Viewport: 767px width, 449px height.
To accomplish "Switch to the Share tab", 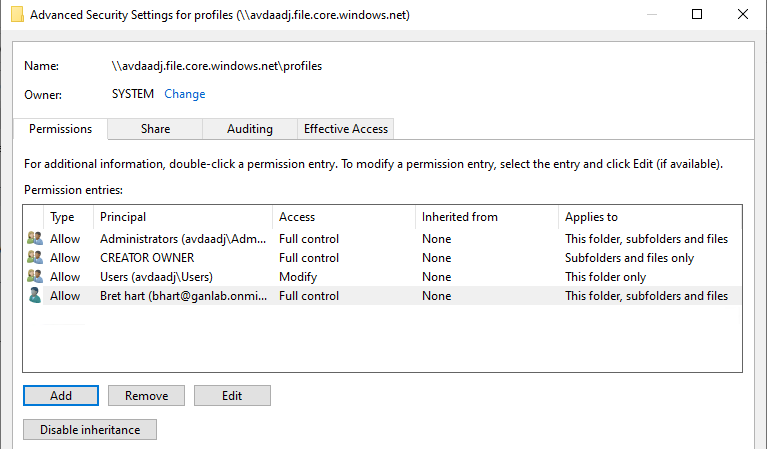I will click(155, 129).
